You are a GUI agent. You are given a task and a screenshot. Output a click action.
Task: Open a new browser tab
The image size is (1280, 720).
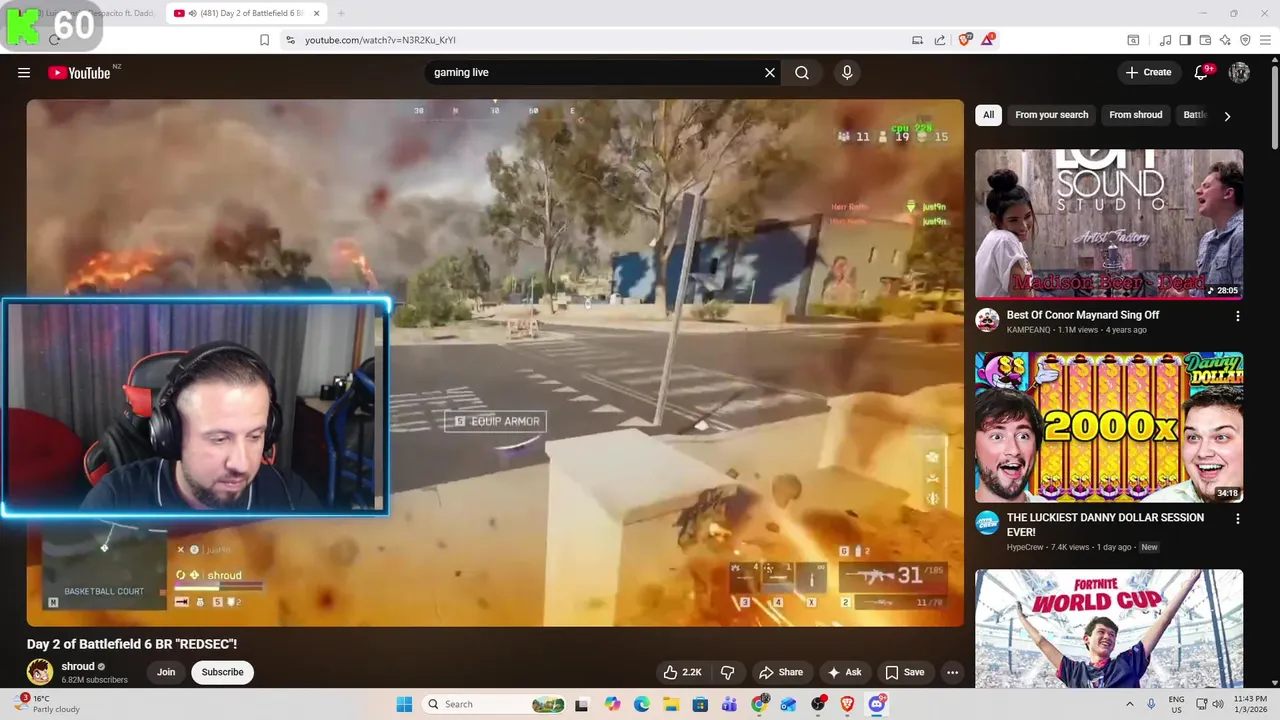click(x=340, y=13)
